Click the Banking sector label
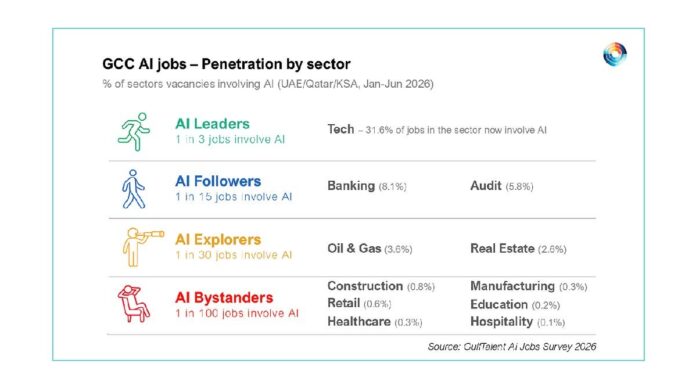Screen dimensions: 696x392 coord(351,186)
